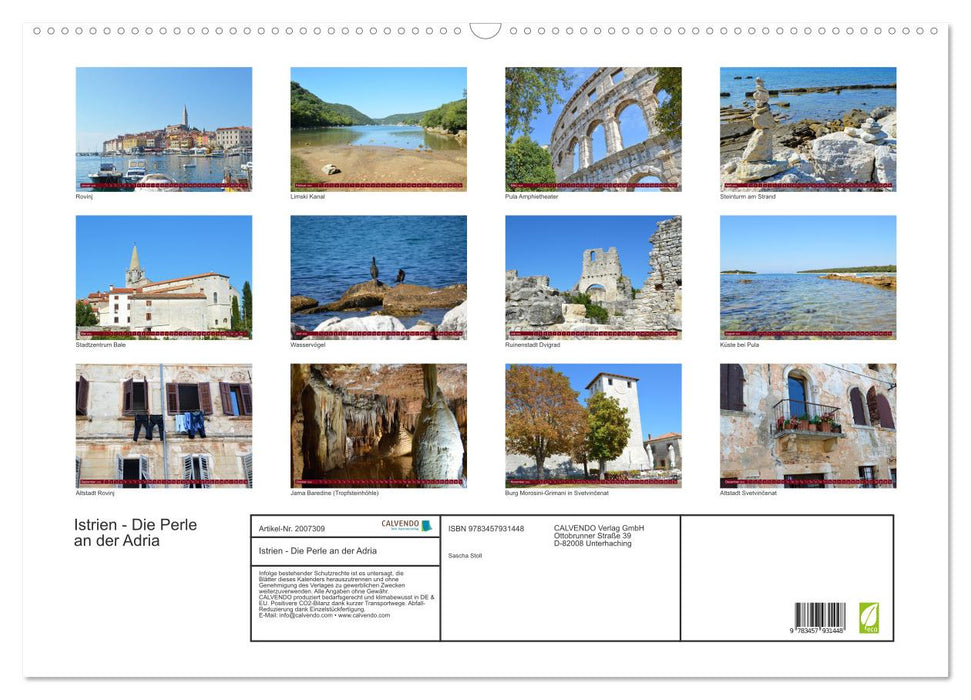Screen dimensions: 971x700
Task: Select the Jama Baredine cave photo
Action: pos(378,425)
